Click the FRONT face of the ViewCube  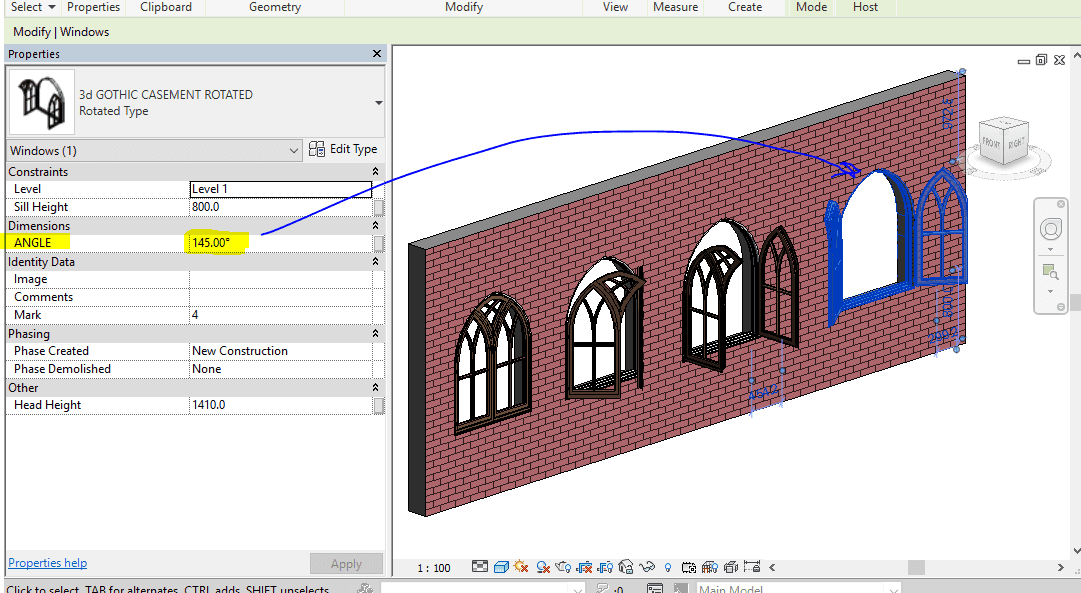point(992,141)
